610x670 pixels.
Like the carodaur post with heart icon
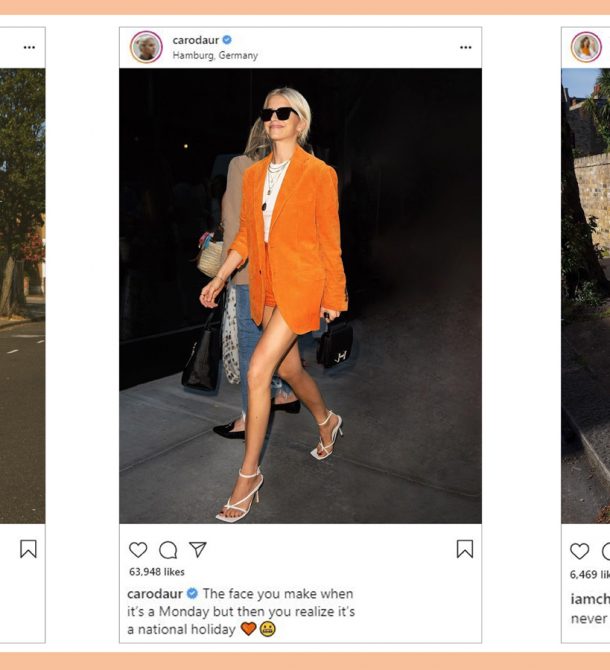click(x=138, y=550)
